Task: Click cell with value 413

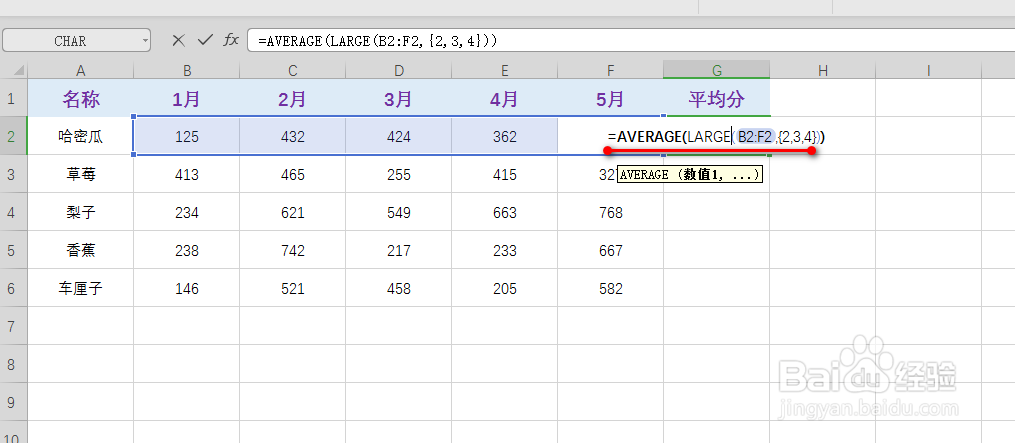Action: pos(186,174)
